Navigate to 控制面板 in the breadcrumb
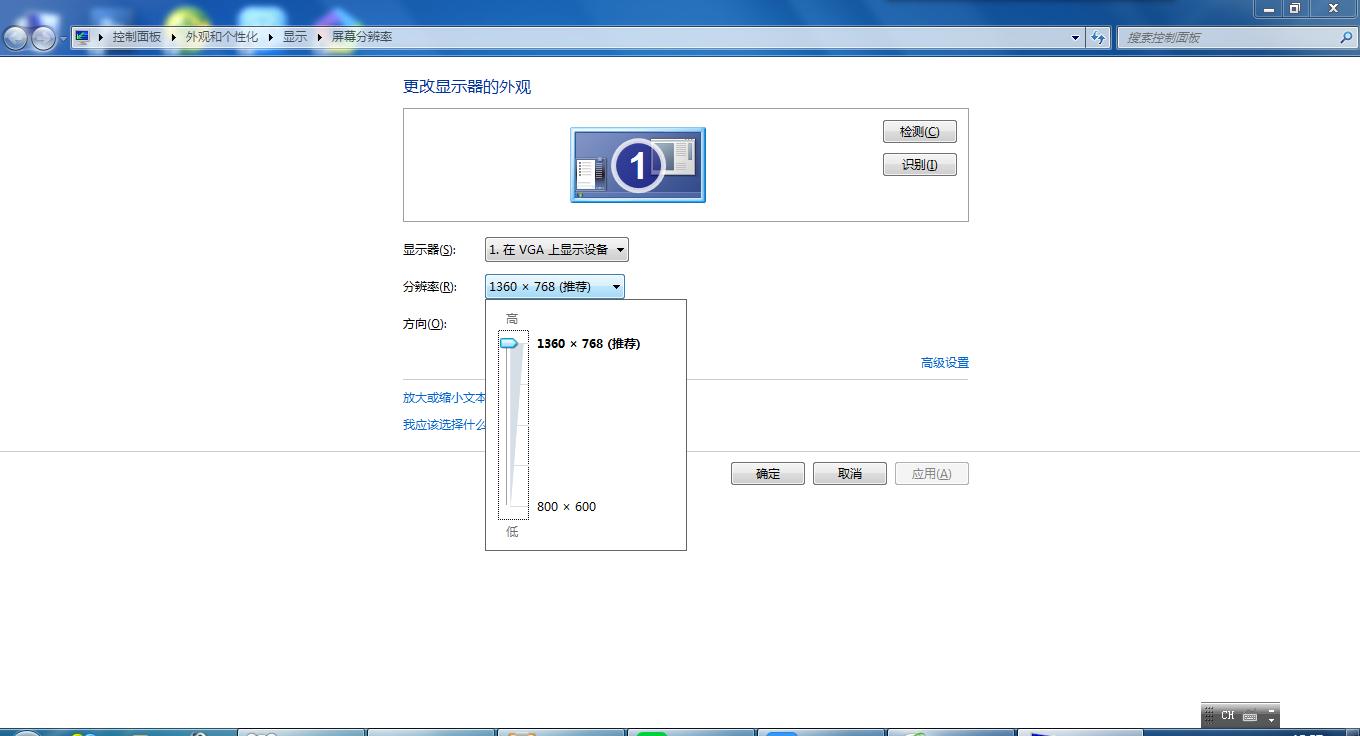The height and width of the screenshot is (736, 1360). pos(136,37)
